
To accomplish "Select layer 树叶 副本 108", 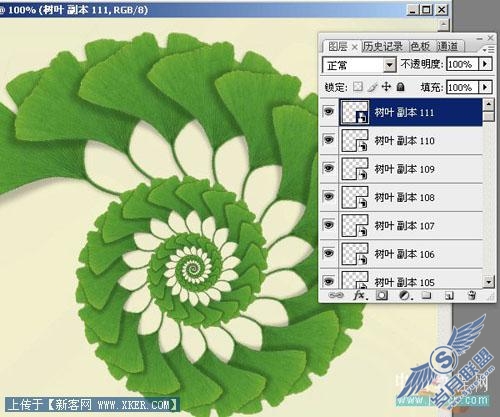I will click(411, 197).
